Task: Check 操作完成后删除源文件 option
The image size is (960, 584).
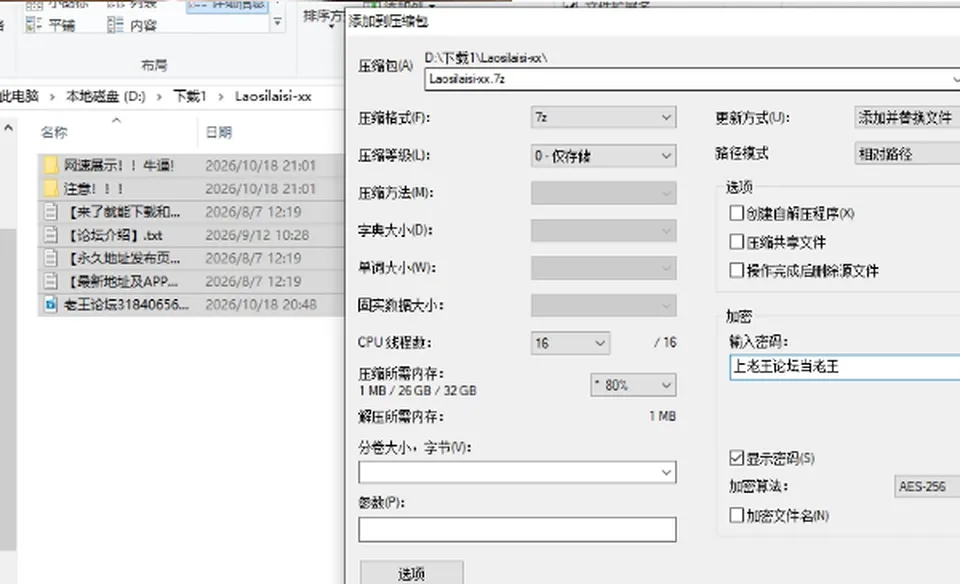Action: (737, 271)
